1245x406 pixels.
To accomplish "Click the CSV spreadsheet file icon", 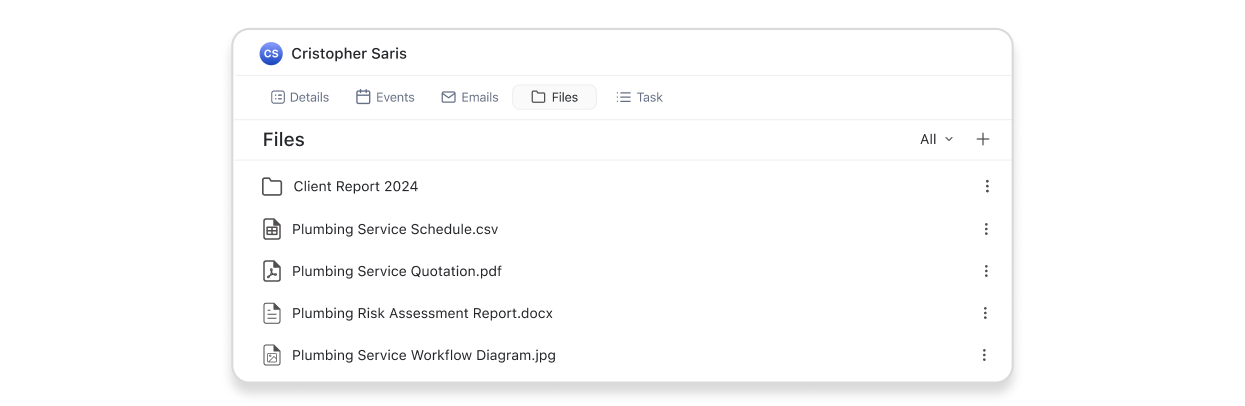I will point(272,229).
